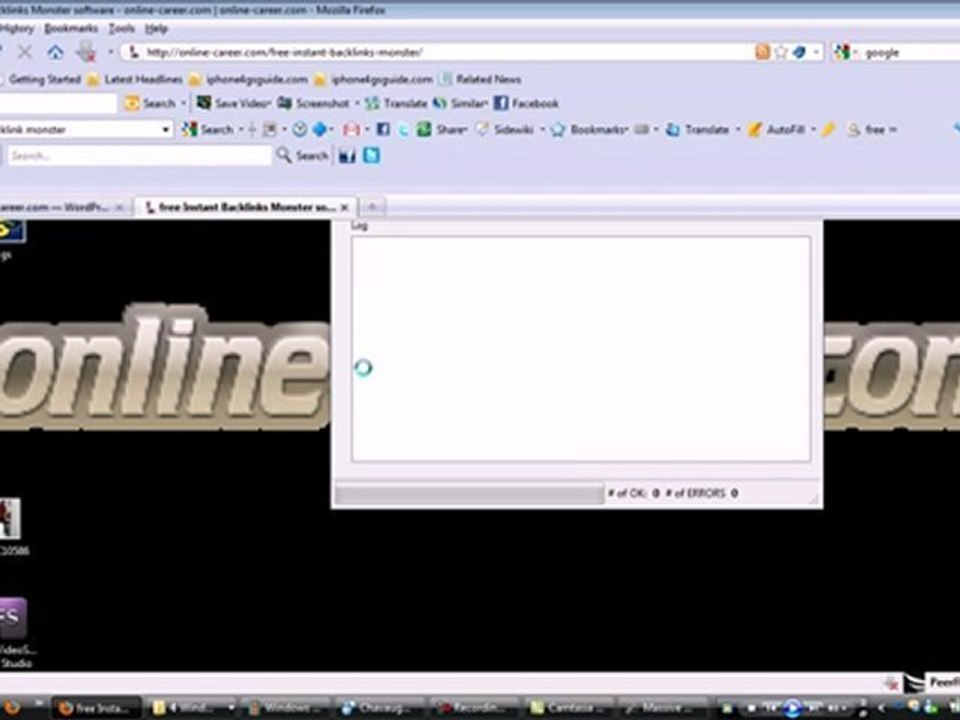Click the Similar toolbar button
960x720 pixels.
[460, 103]
